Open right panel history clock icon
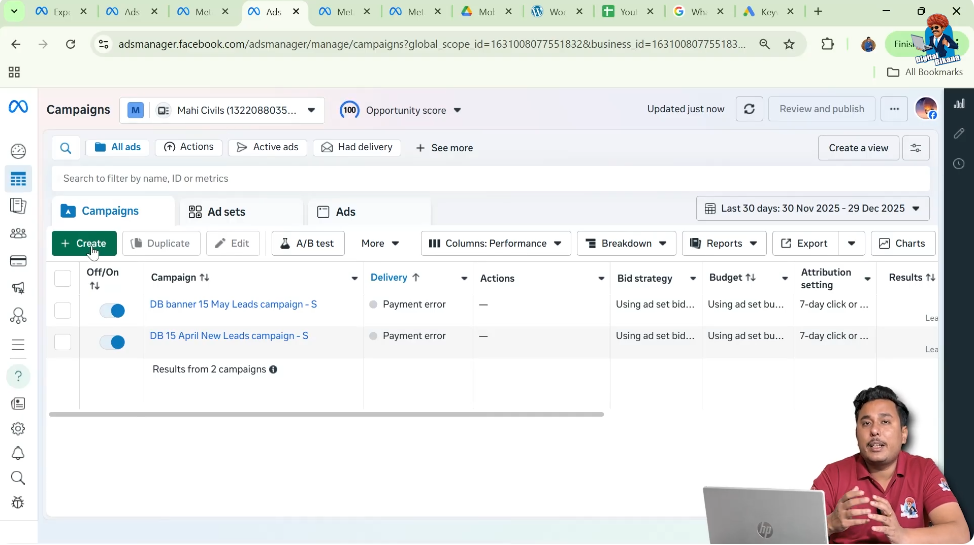This screenshot has width=974, height=545. 959,163
